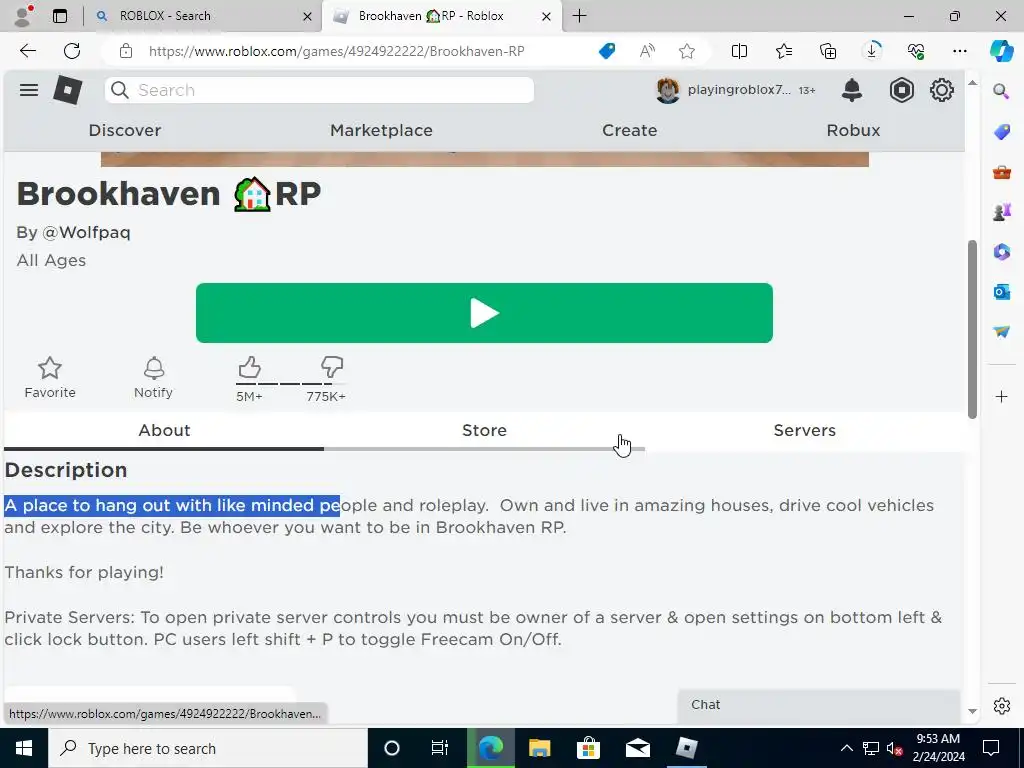1024x768 pixels.
Task: Open sidebar settings gear at bottom
Action: click(1001, 706)
